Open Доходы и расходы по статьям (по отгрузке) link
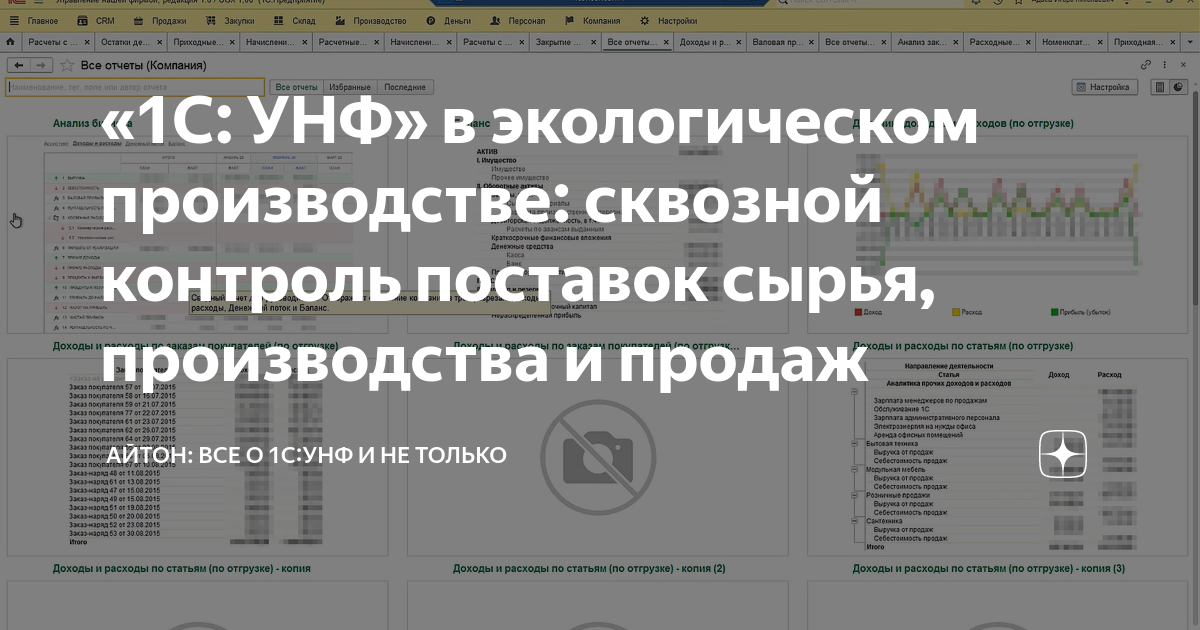Viewport: 1200px width, 630px height. (x=962, y=345)
